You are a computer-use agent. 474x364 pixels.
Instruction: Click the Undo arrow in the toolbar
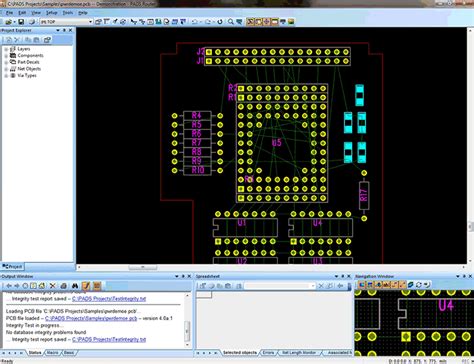[x=195, y=22]
